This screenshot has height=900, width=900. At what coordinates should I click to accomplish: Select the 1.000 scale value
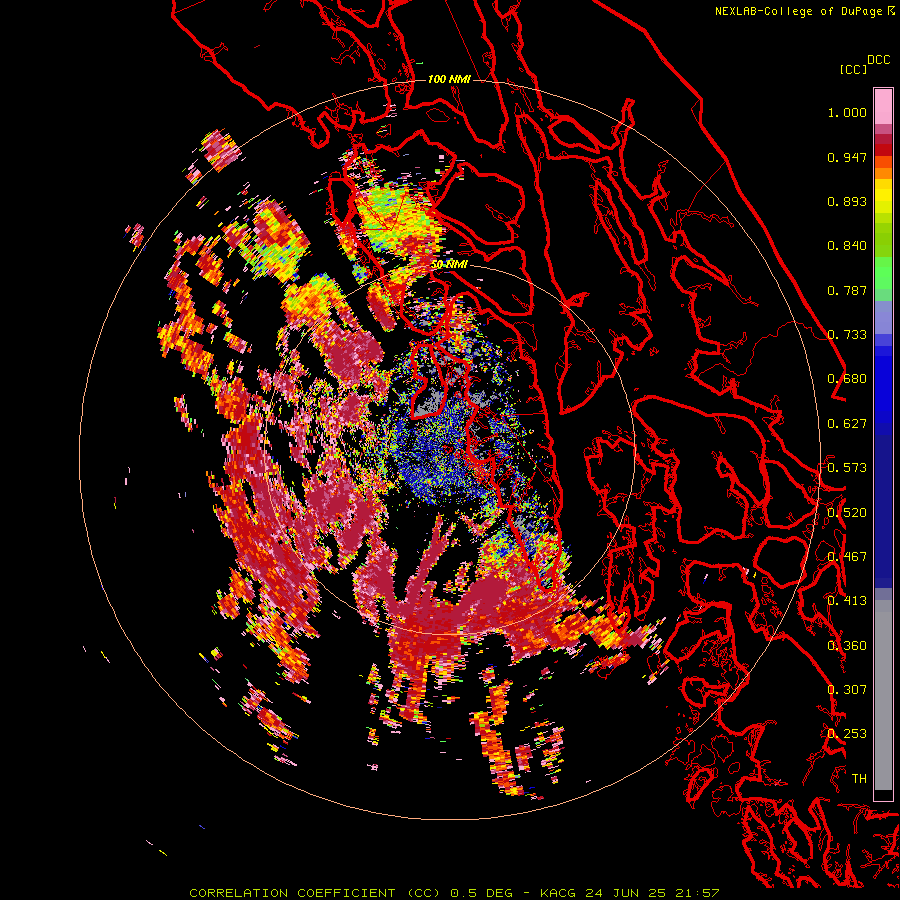coord(847,112)
